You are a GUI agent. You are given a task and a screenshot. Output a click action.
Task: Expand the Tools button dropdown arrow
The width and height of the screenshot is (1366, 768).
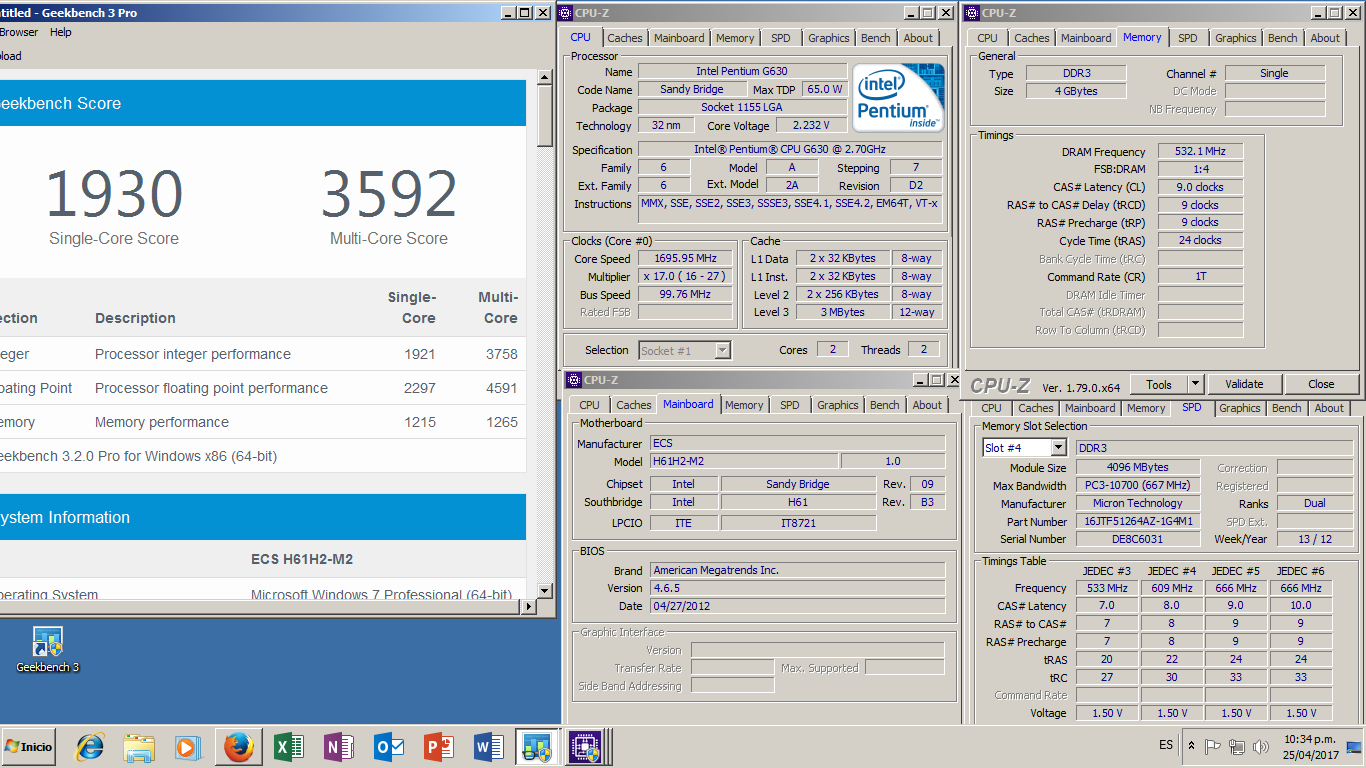pos(1195,384)
